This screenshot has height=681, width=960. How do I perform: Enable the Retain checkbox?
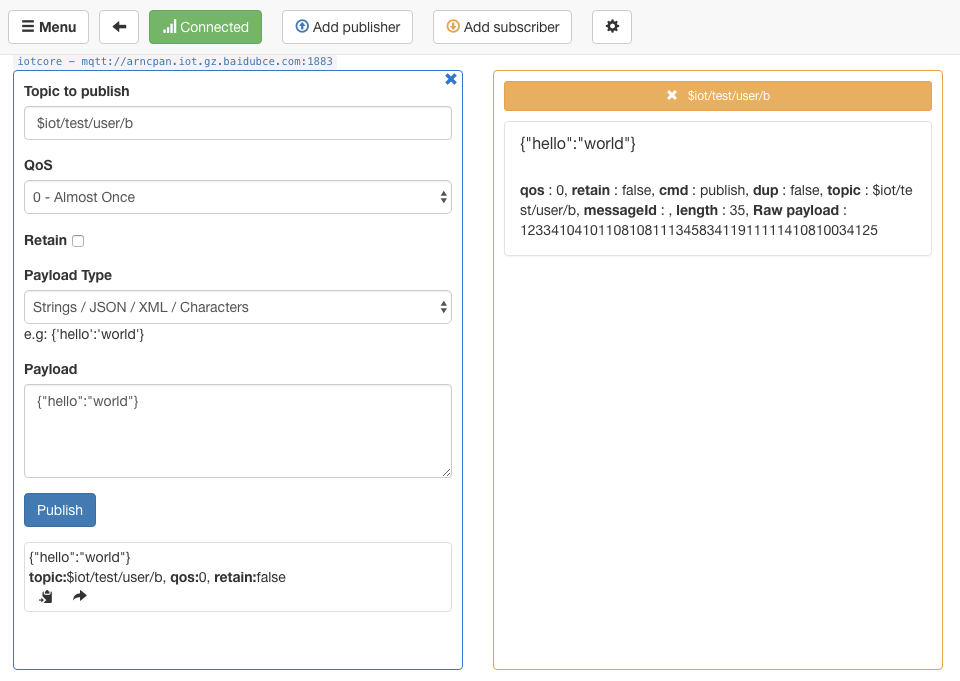78,241
